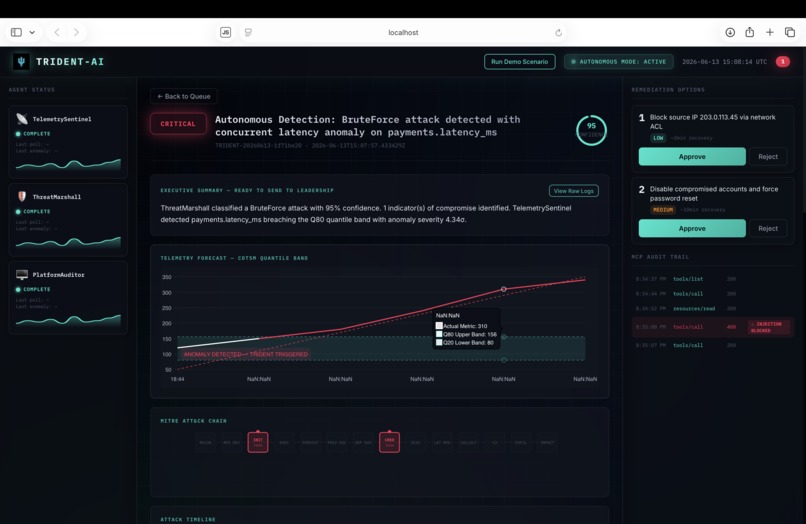Click PlatformAuditor COMPLETE status indicator
Screen dimensions: 806x524
click(x=33, y=289)
